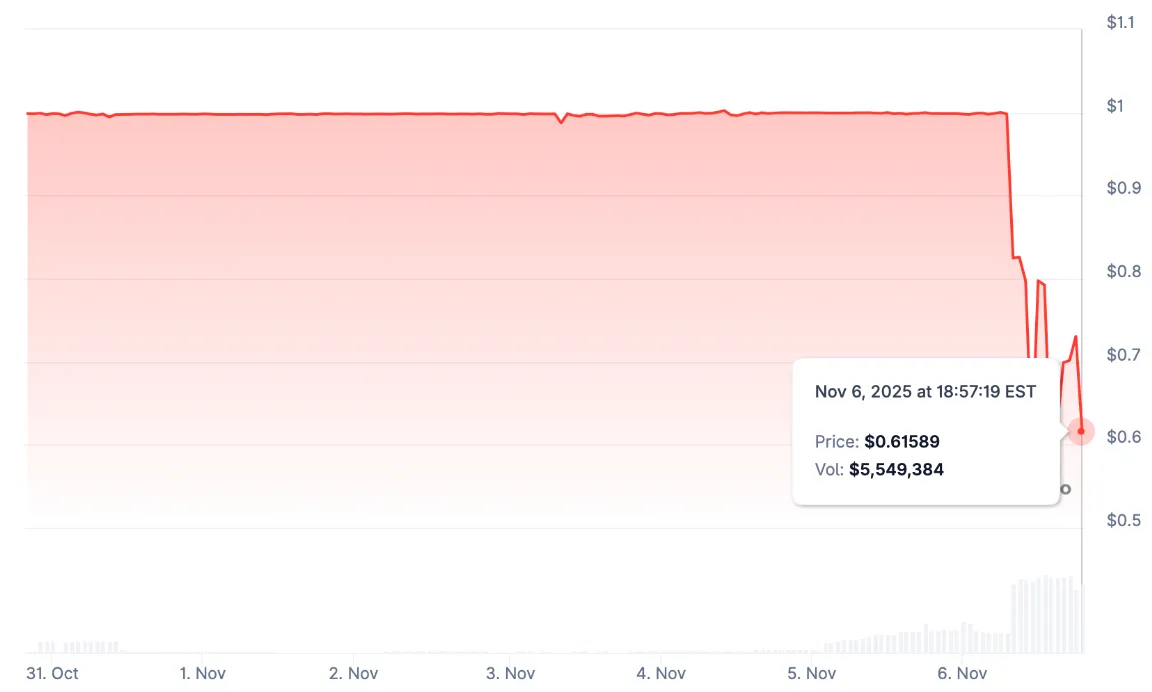
Task: Click the small price dip after 3. Nov
Action: click(x=562, y=121)
